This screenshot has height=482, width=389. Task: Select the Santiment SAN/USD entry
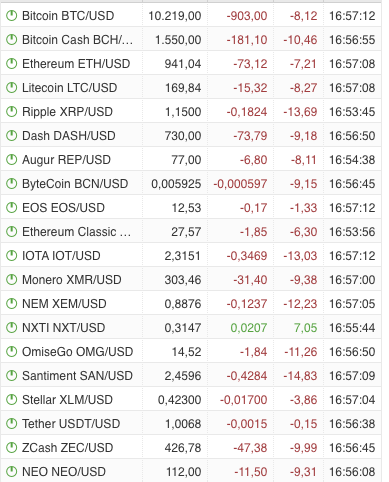click(x=77, y=376)
